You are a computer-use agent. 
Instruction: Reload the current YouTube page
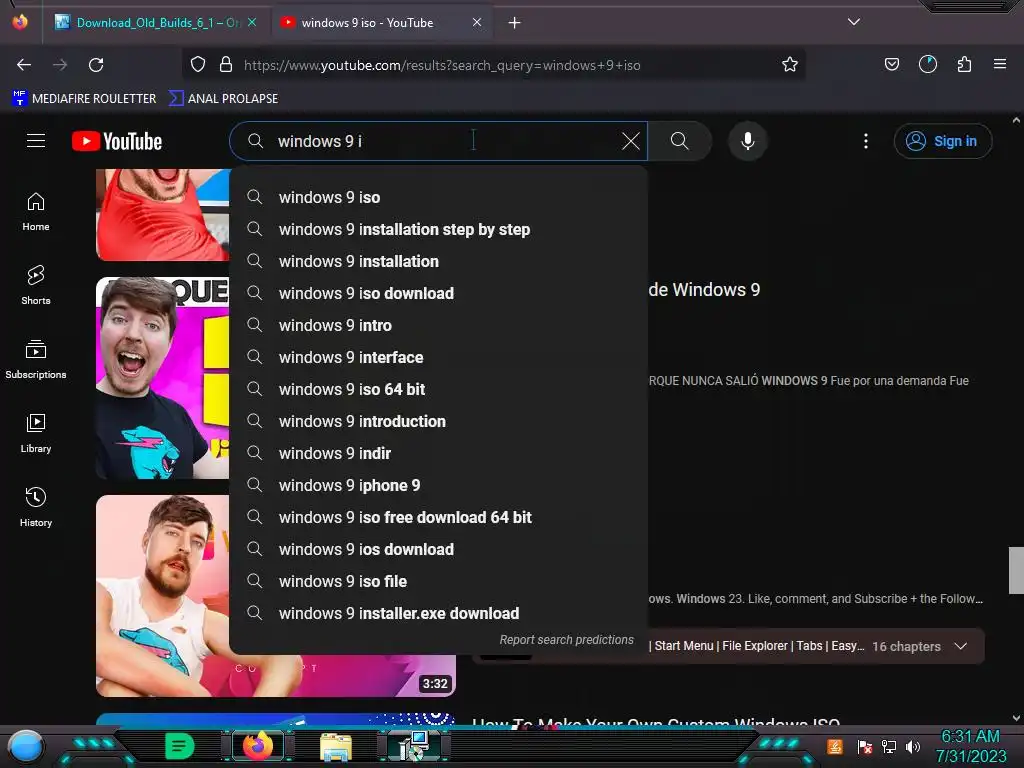(96, 65)
